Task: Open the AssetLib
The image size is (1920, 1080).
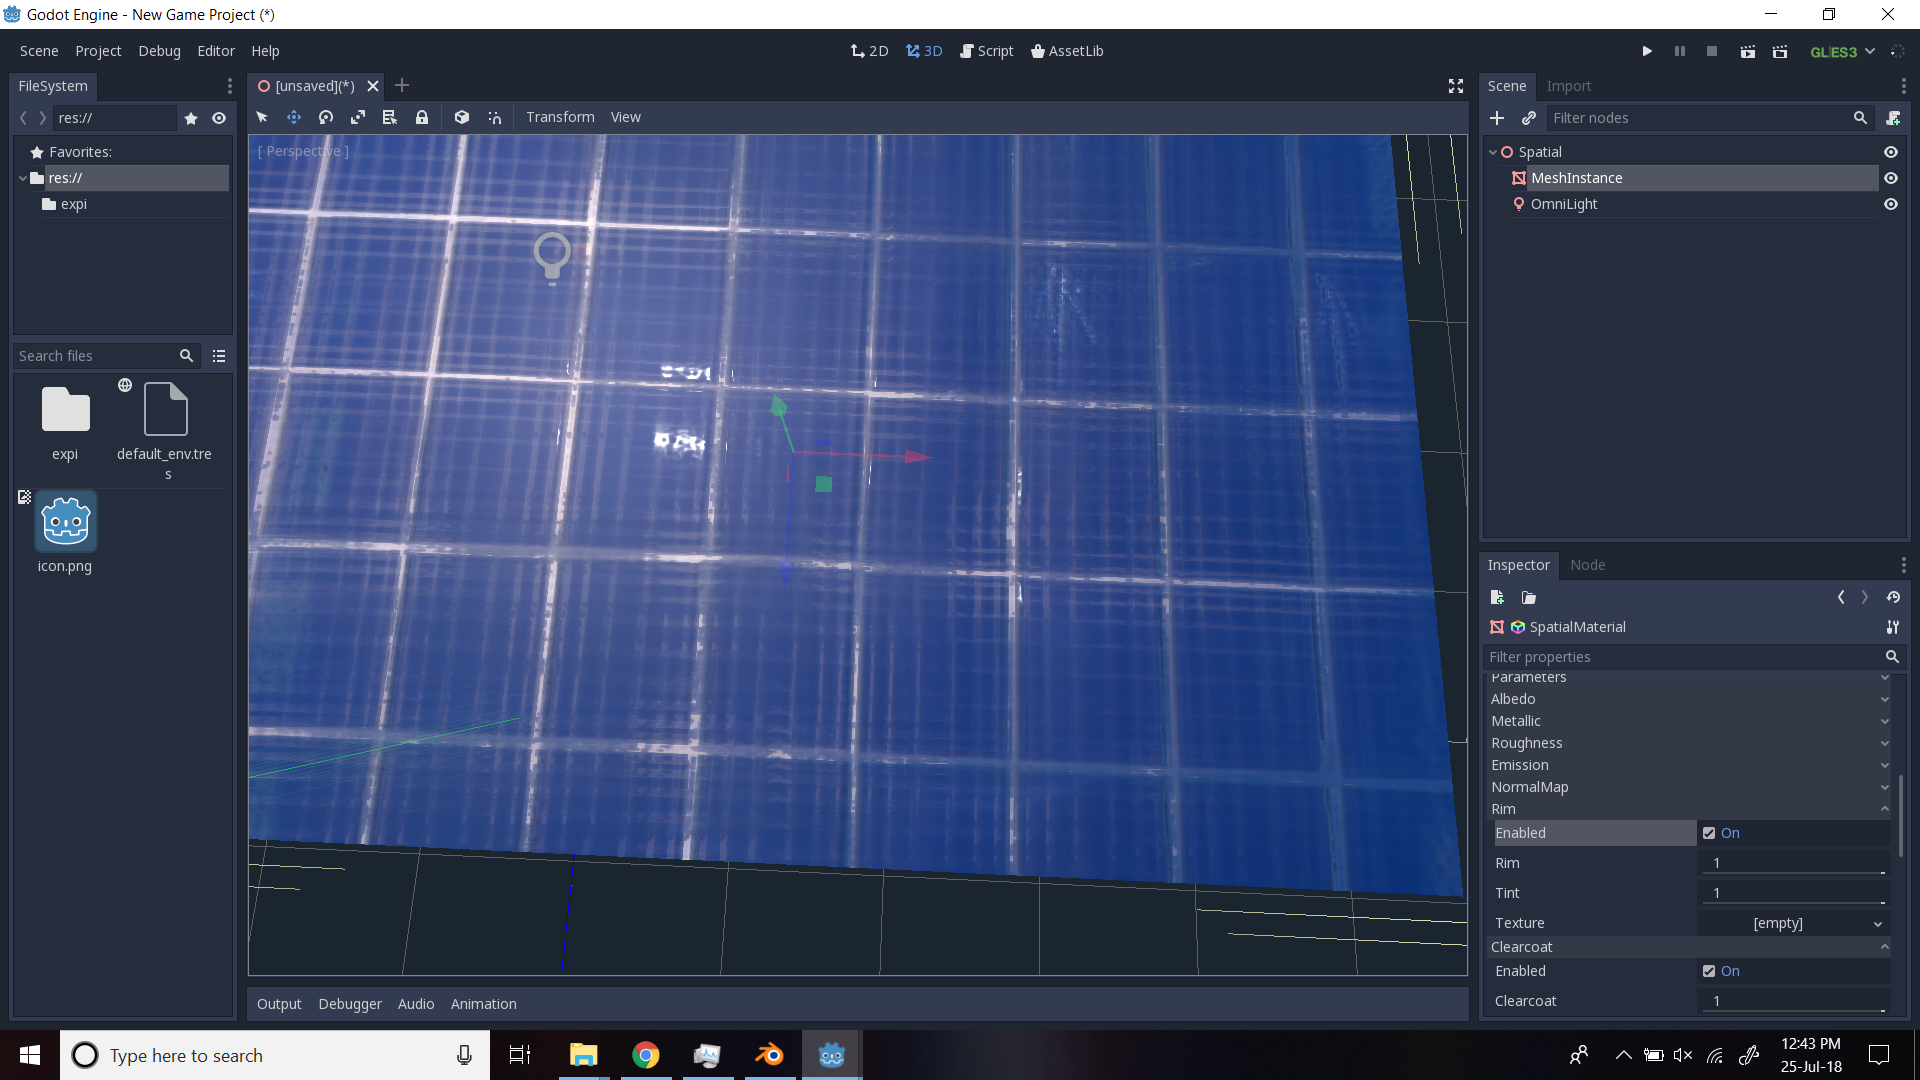Action: (x=1067, y=50)
